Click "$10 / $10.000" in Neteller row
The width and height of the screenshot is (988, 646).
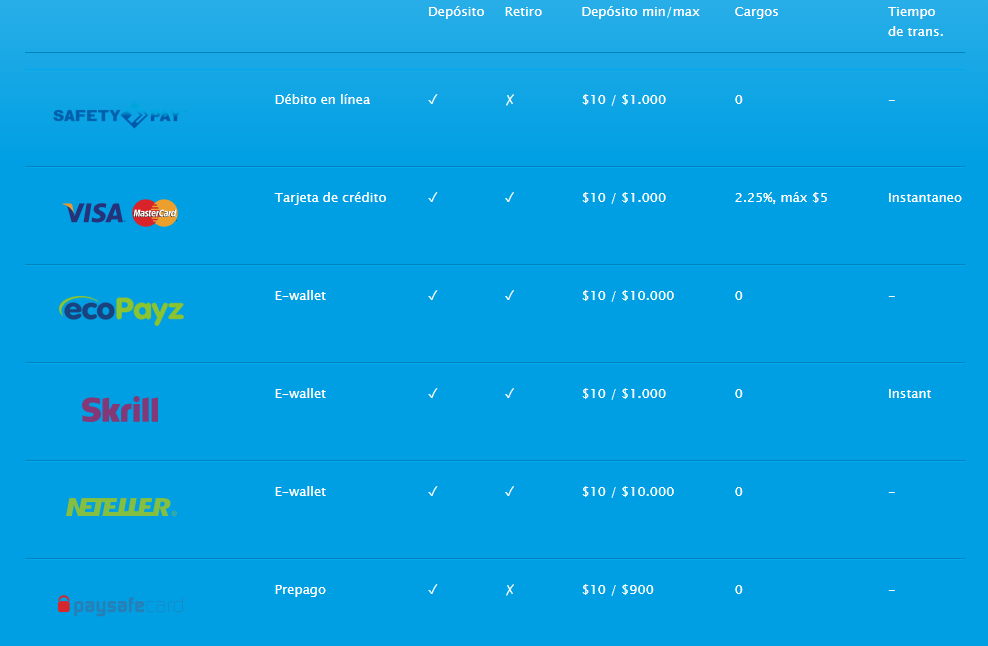[628, 491]
